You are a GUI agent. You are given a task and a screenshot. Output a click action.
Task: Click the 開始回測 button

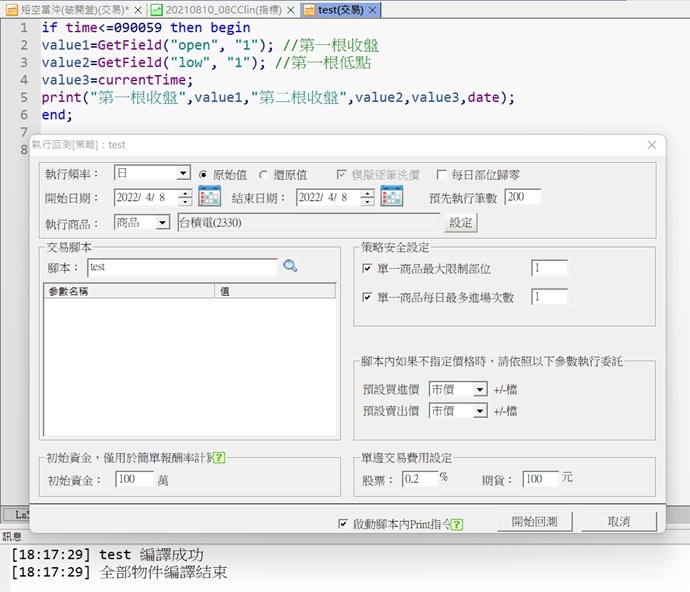pos(541,522)
